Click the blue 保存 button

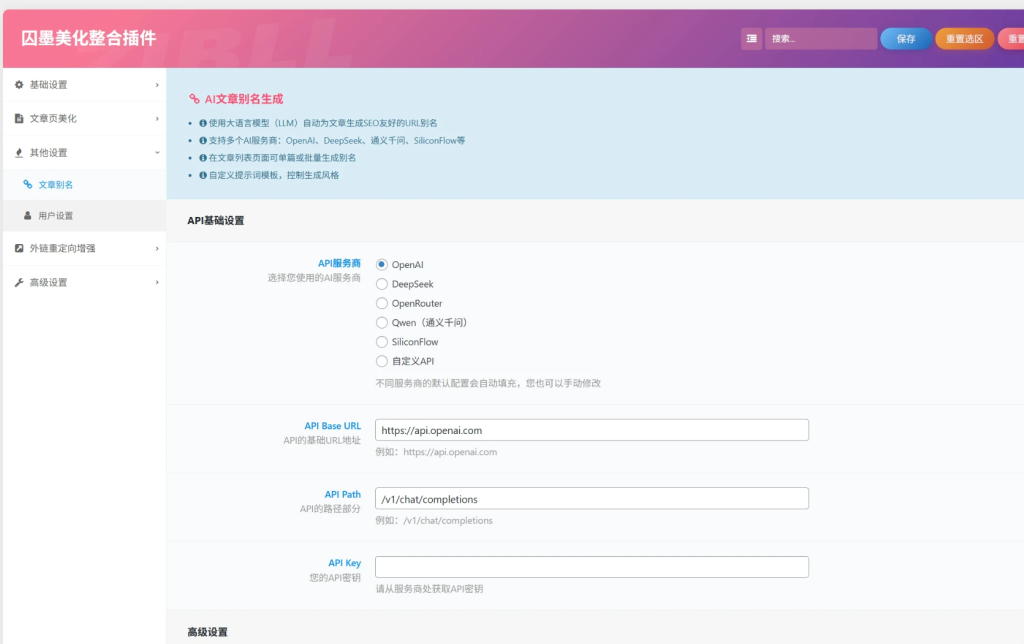tap(906, 39)
